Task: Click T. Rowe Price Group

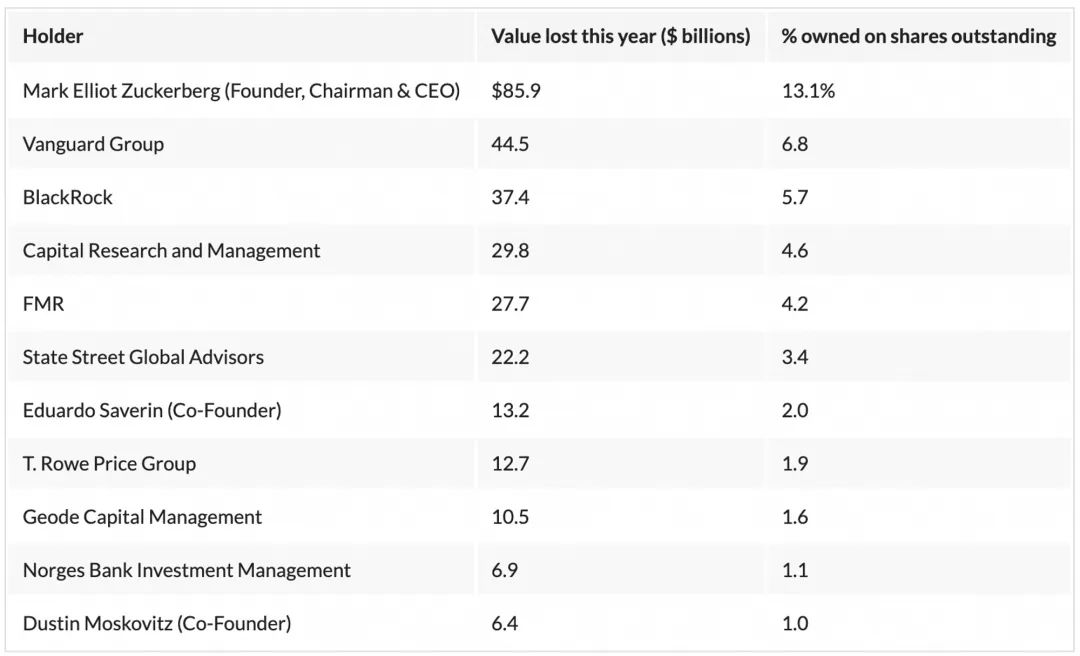Action: pos(109,463)
